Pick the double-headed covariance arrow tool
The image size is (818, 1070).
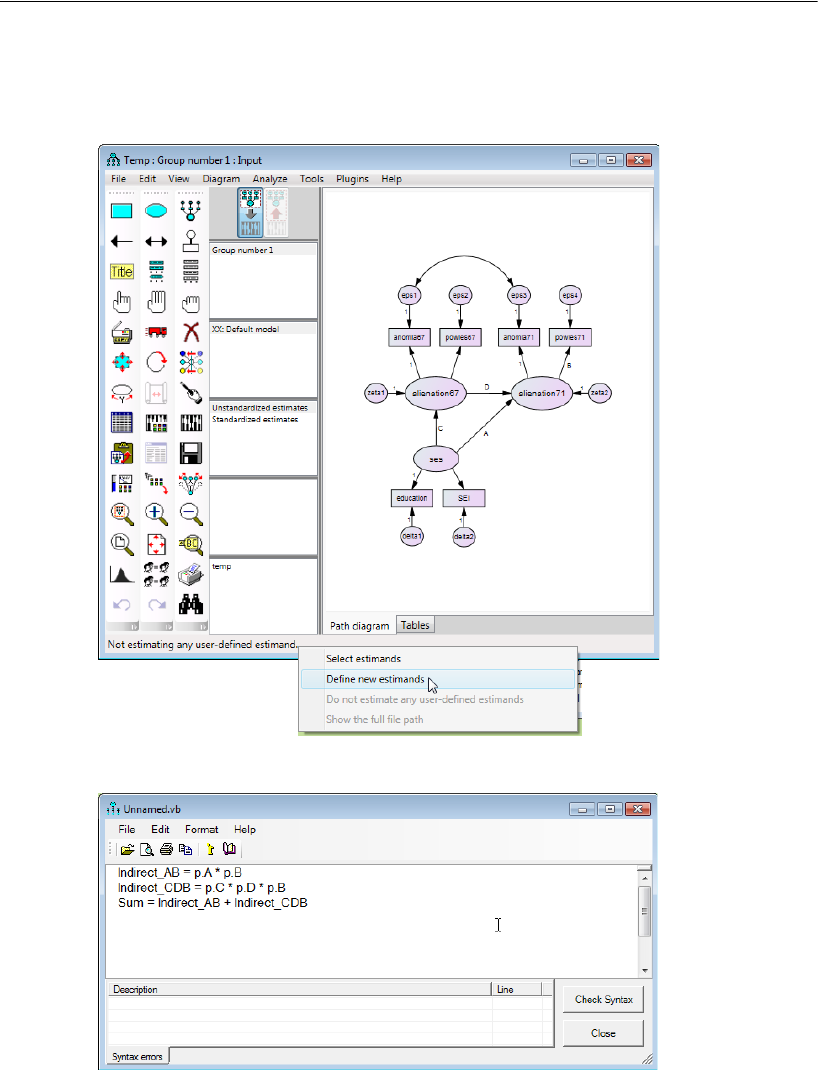pos(156,241)
